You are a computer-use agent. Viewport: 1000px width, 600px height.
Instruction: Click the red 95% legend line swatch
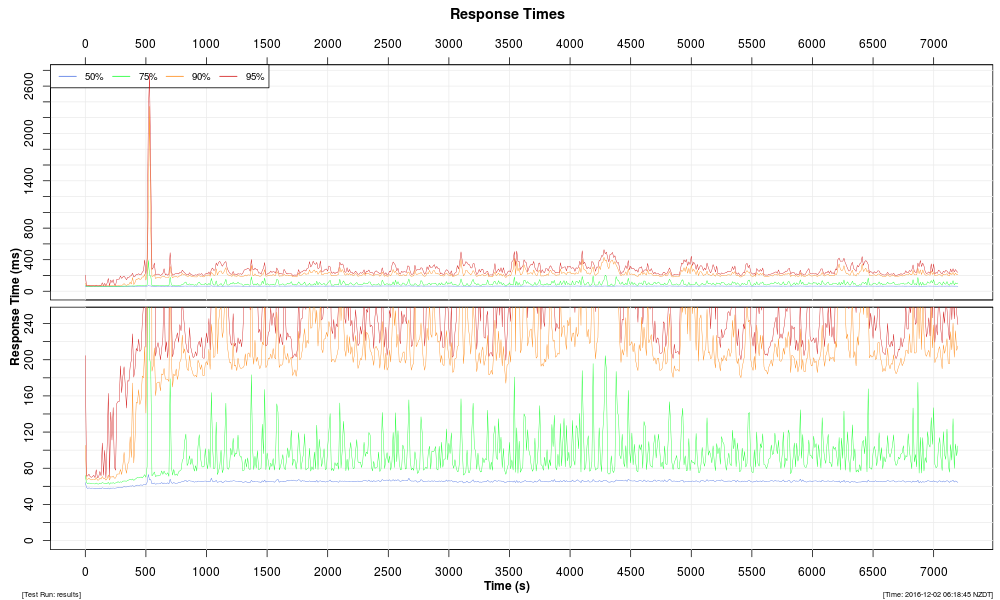229,77
